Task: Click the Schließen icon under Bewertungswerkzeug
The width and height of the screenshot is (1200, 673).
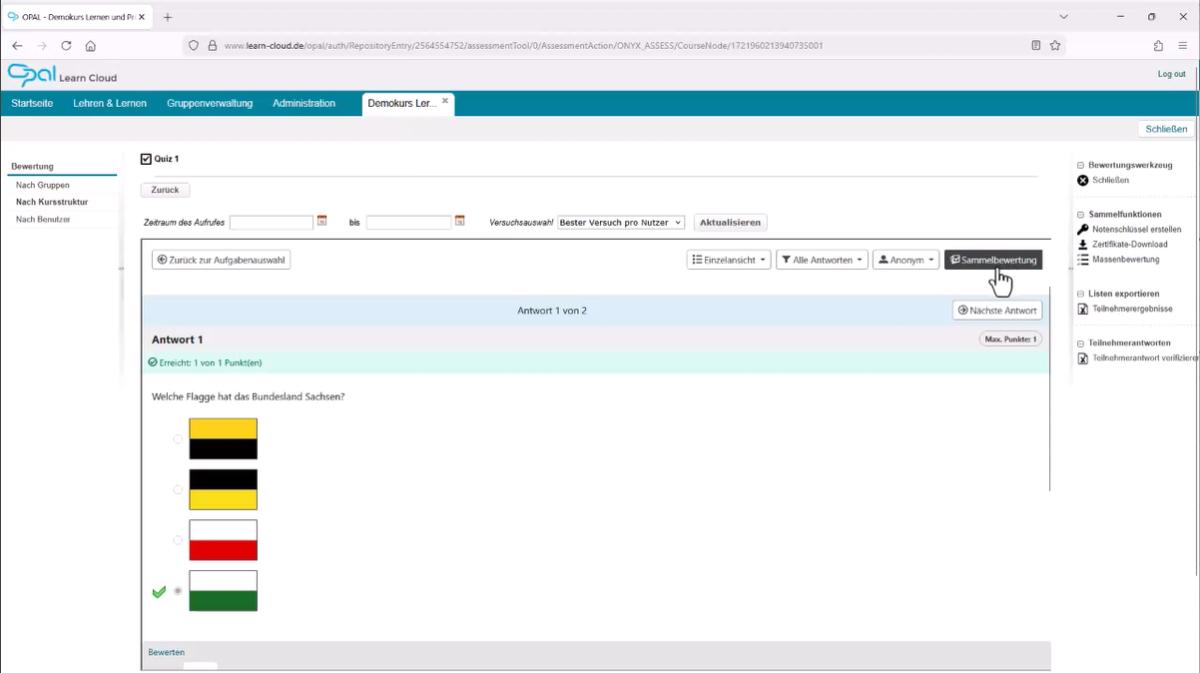Action: point(1082,180)
